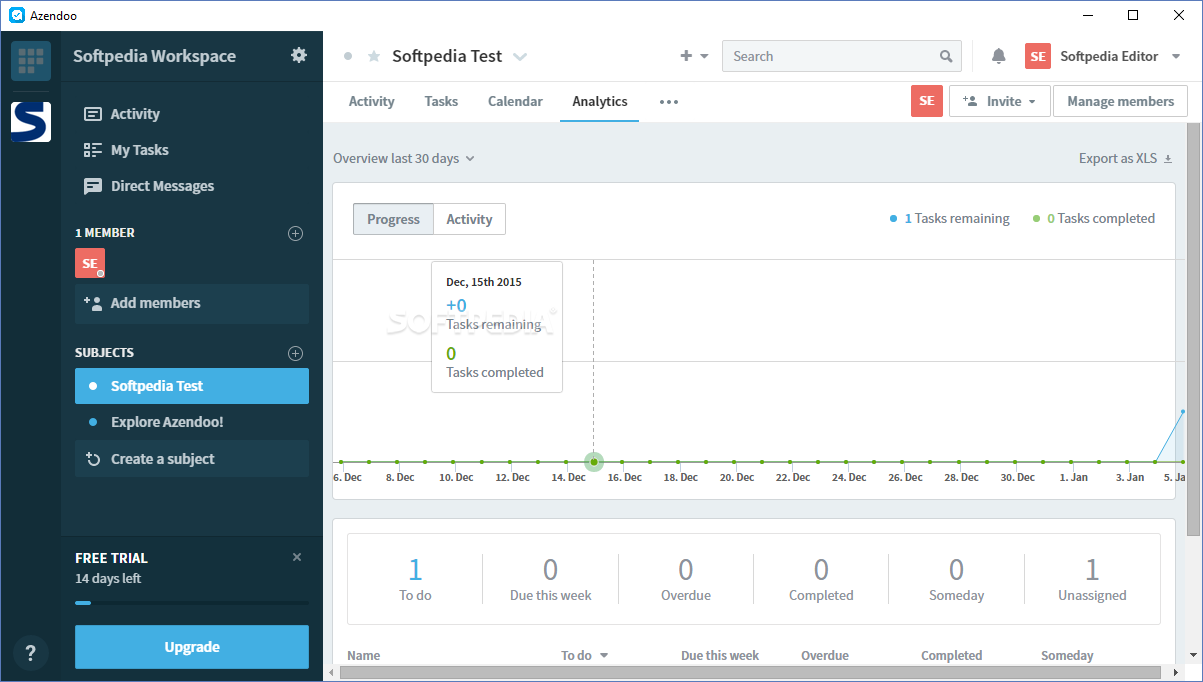The height and width of the screenshot is (682, 1203).
Task: Open the notifications bell
Action: click(998, 56)
